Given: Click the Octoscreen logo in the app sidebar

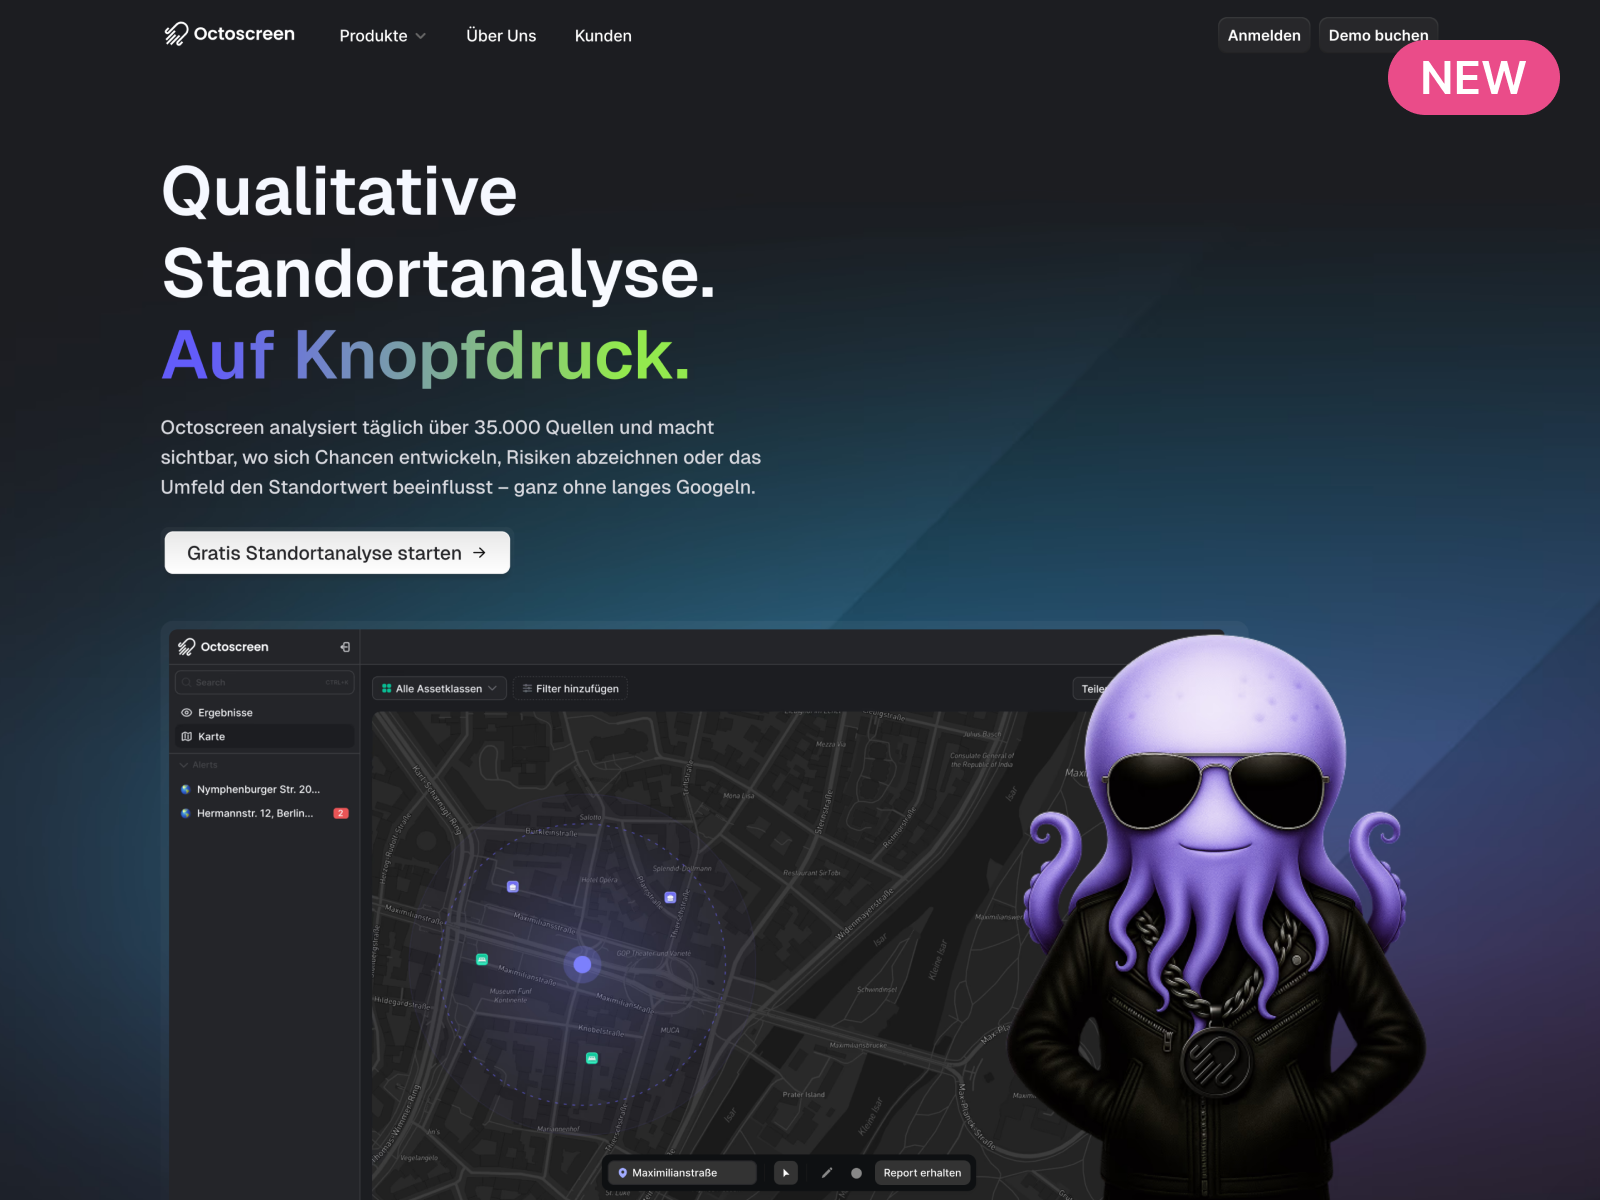Looking at the screenshot, I should pos(186,646).
